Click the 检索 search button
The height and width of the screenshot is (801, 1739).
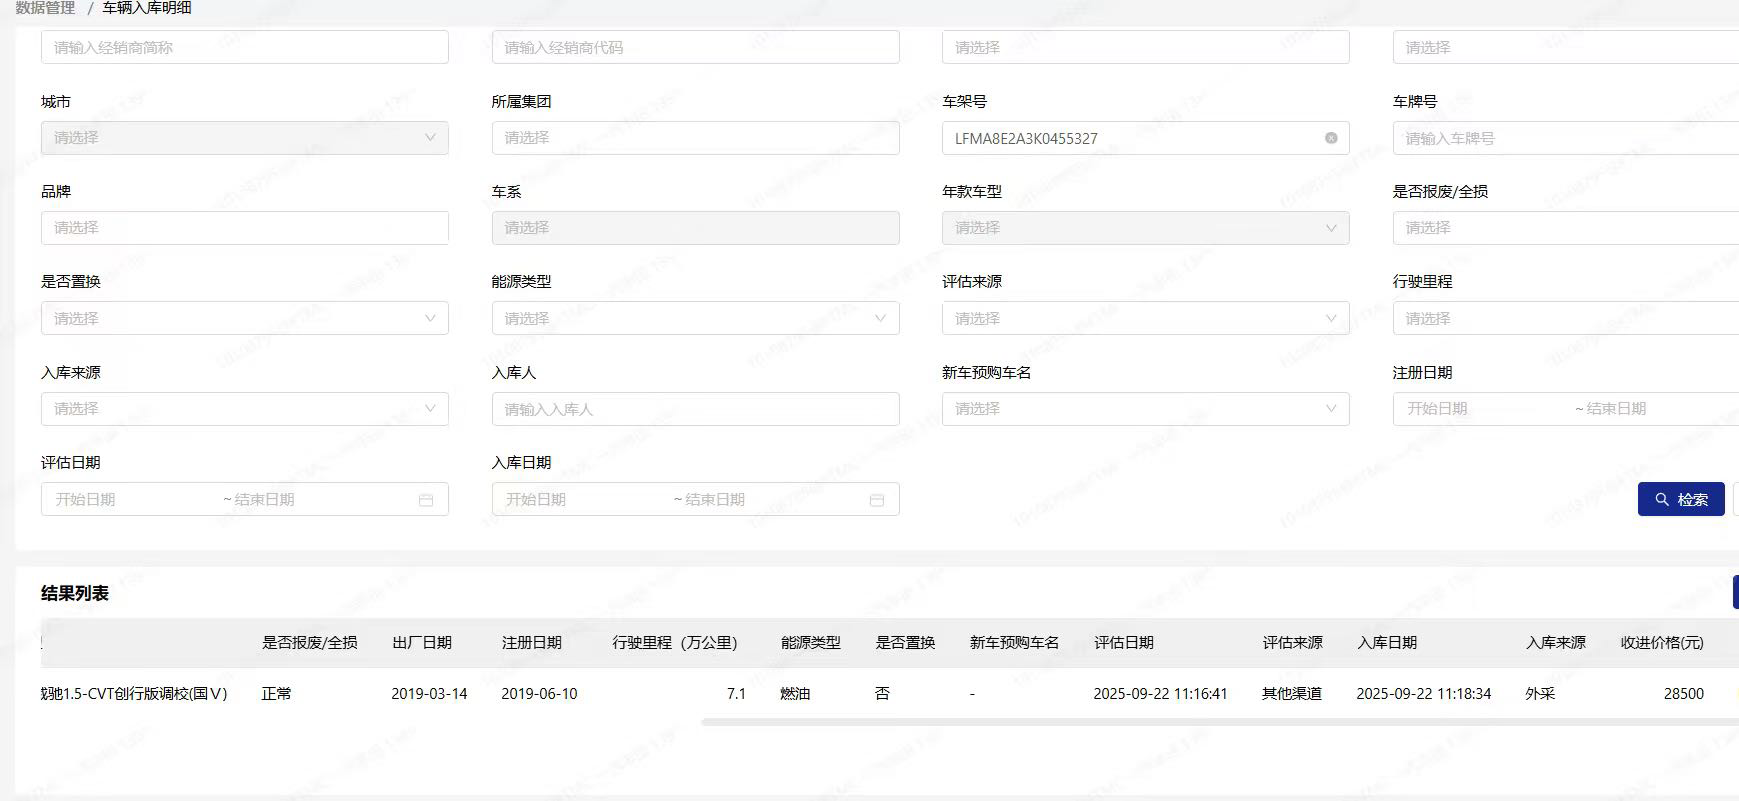pyautogui.click(x=1681, y=499)
